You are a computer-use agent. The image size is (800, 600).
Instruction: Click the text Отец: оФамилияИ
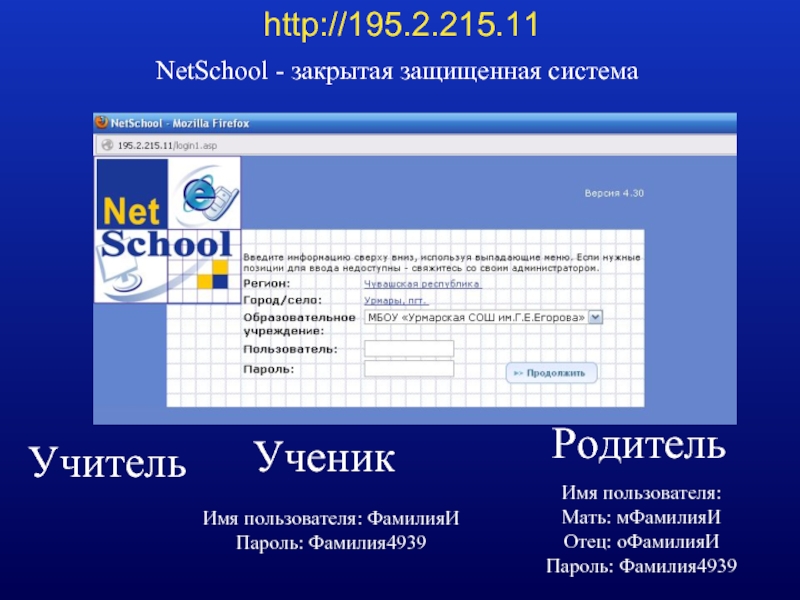641,541
